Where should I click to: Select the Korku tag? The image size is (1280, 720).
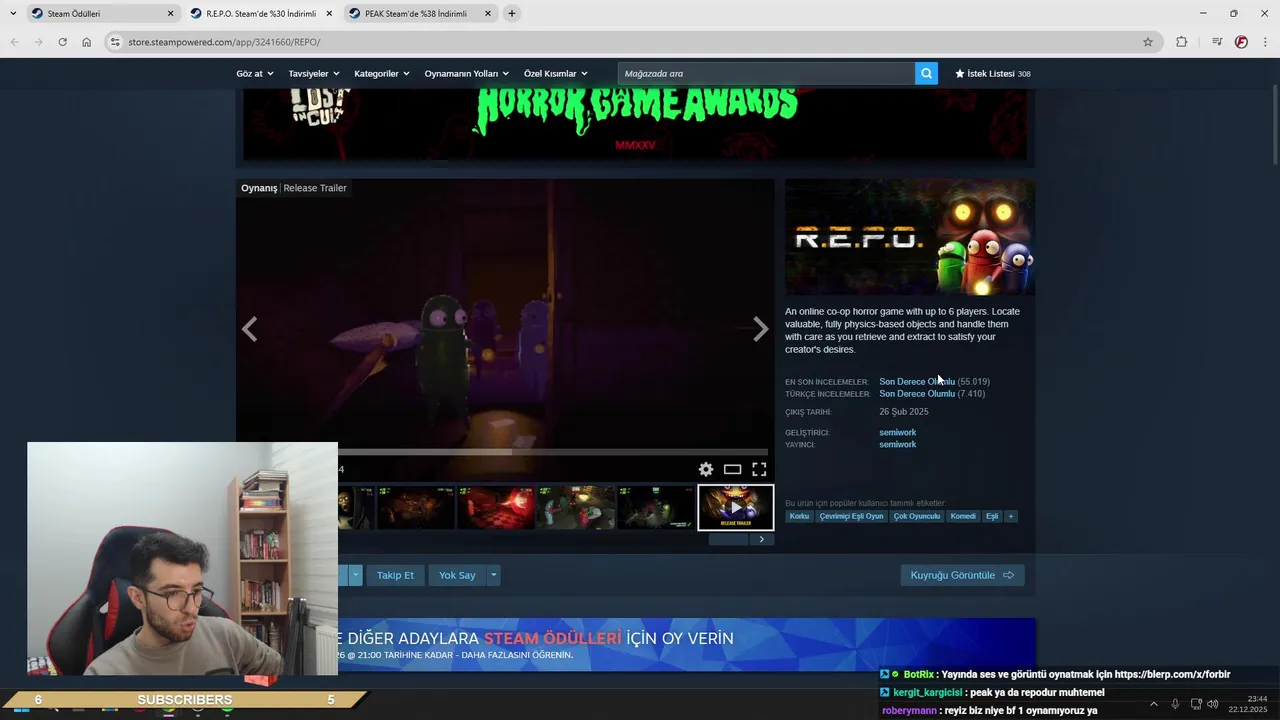click(x=799, y=516)
